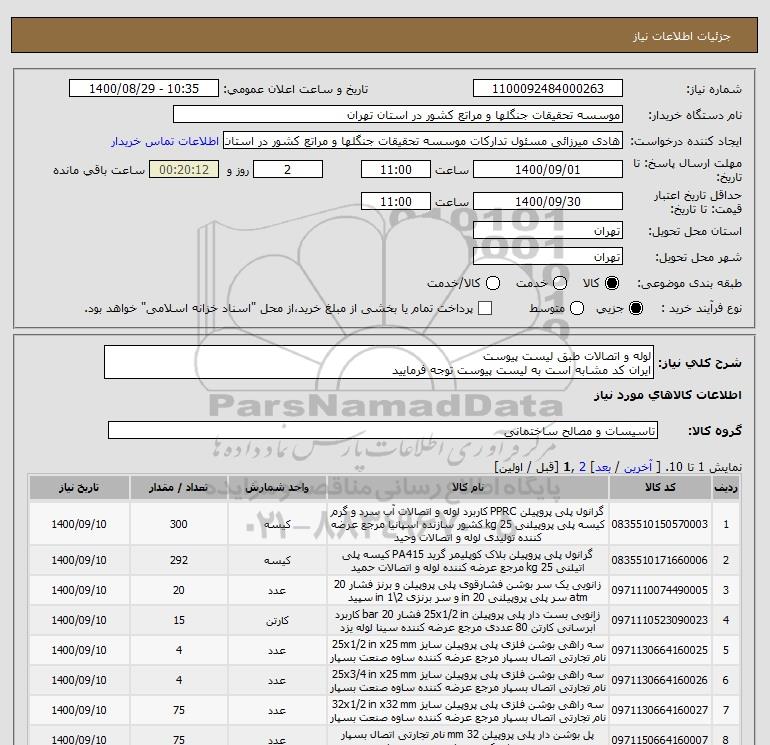Viewport: 770px width, 745px height.
Task: Click the PA415 granule item name
Action: 468,560
